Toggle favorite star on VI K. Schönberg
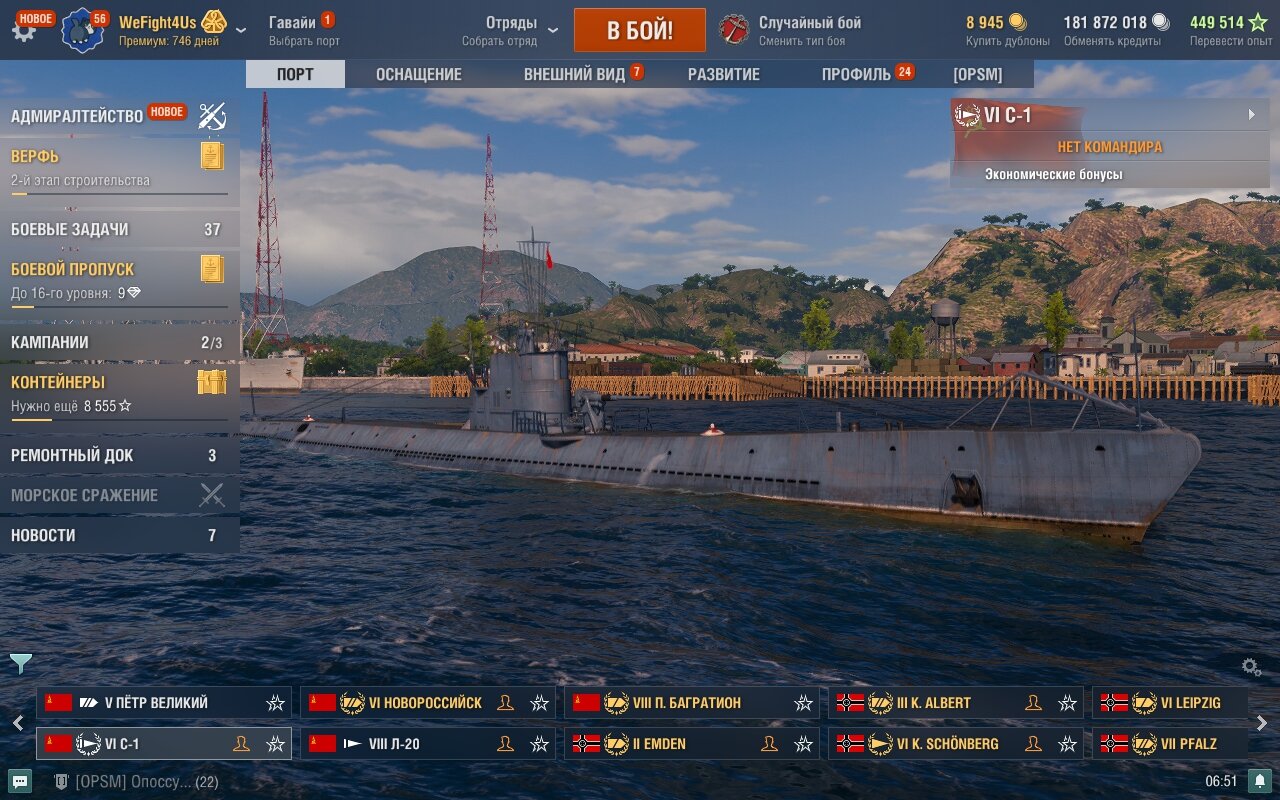This screenshot has height=800, width=1280. (x=1068, y=744)
